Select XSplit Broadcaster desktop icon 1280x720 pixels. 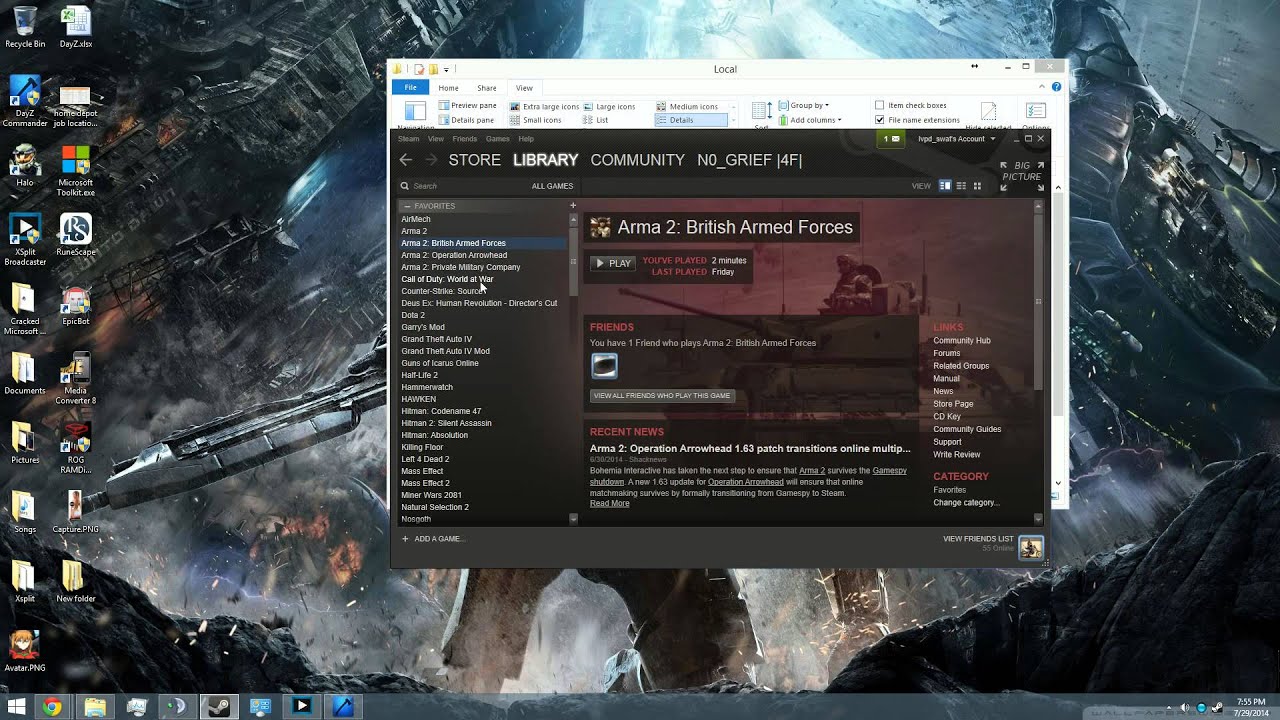point(25,240)
